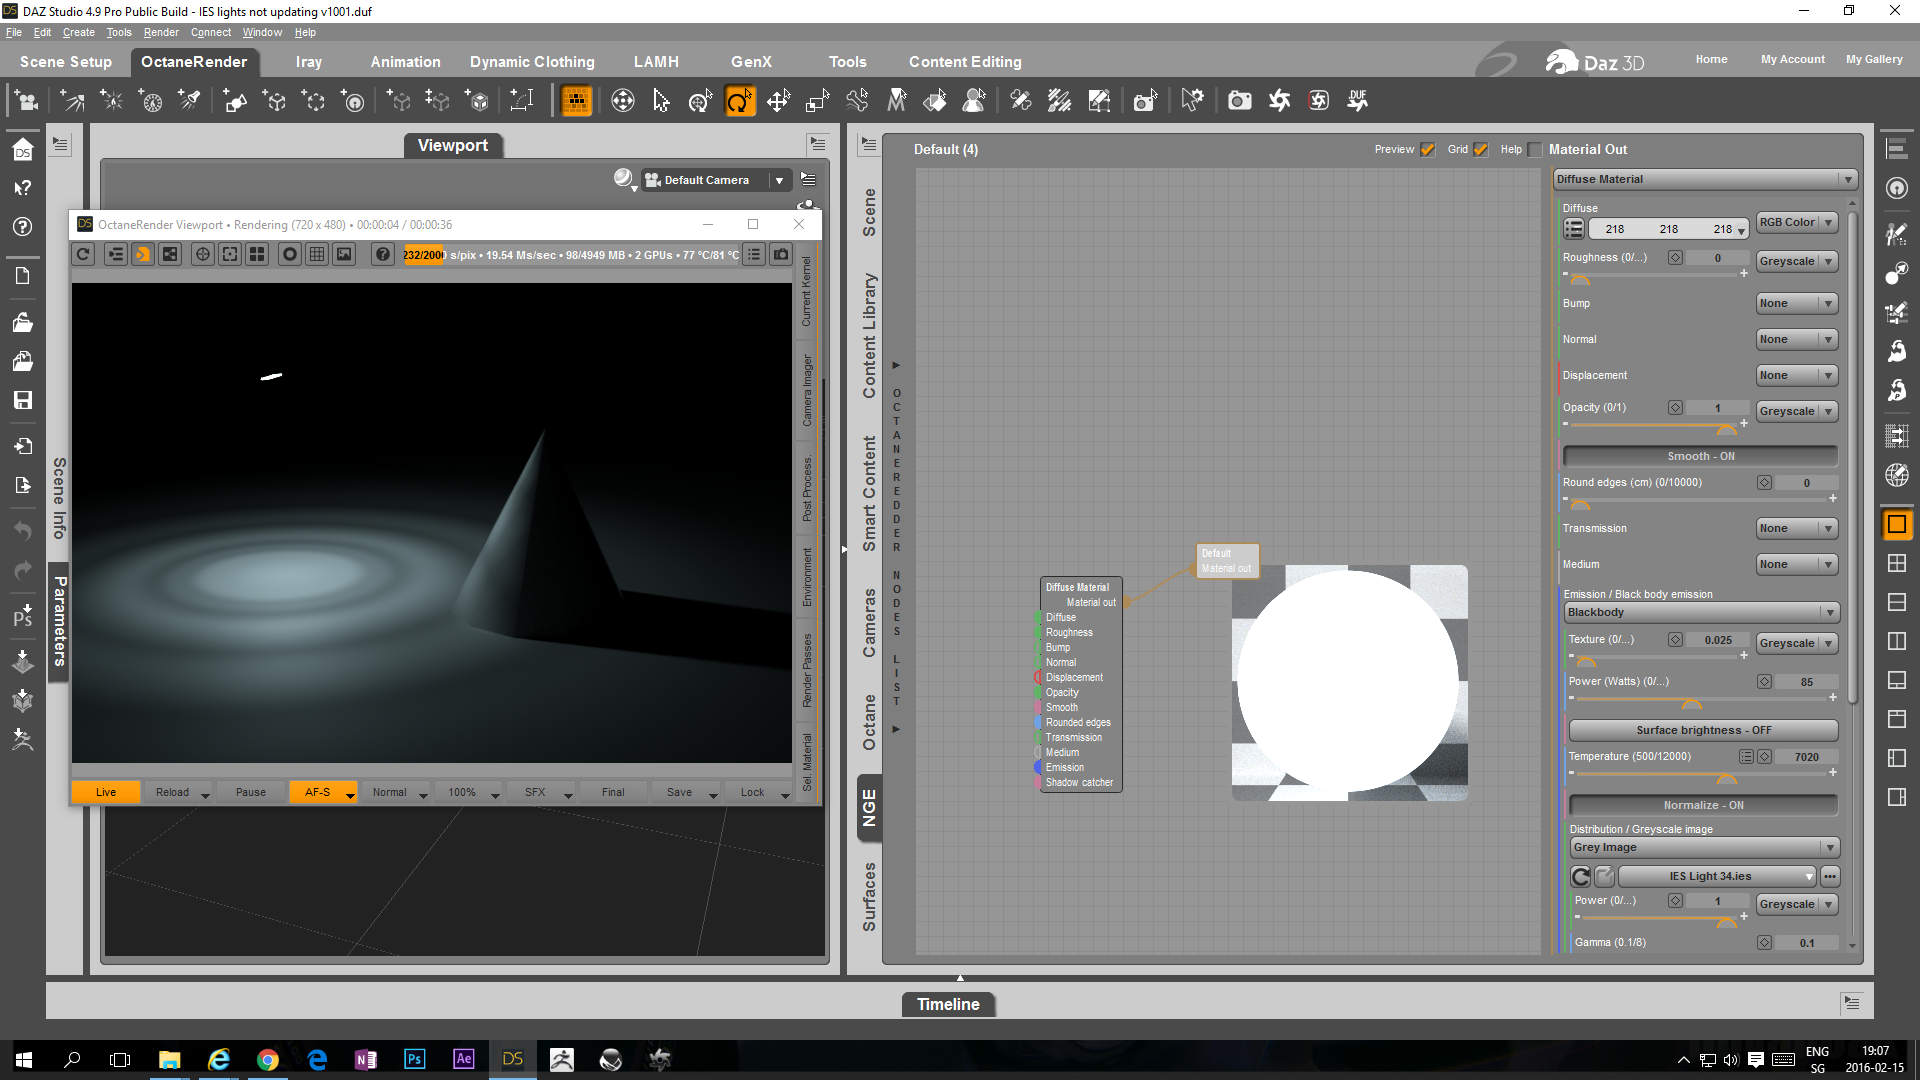Open Photoshop from the Windows taskbar
The image size is (1920, 1080).
point(414,1059)
